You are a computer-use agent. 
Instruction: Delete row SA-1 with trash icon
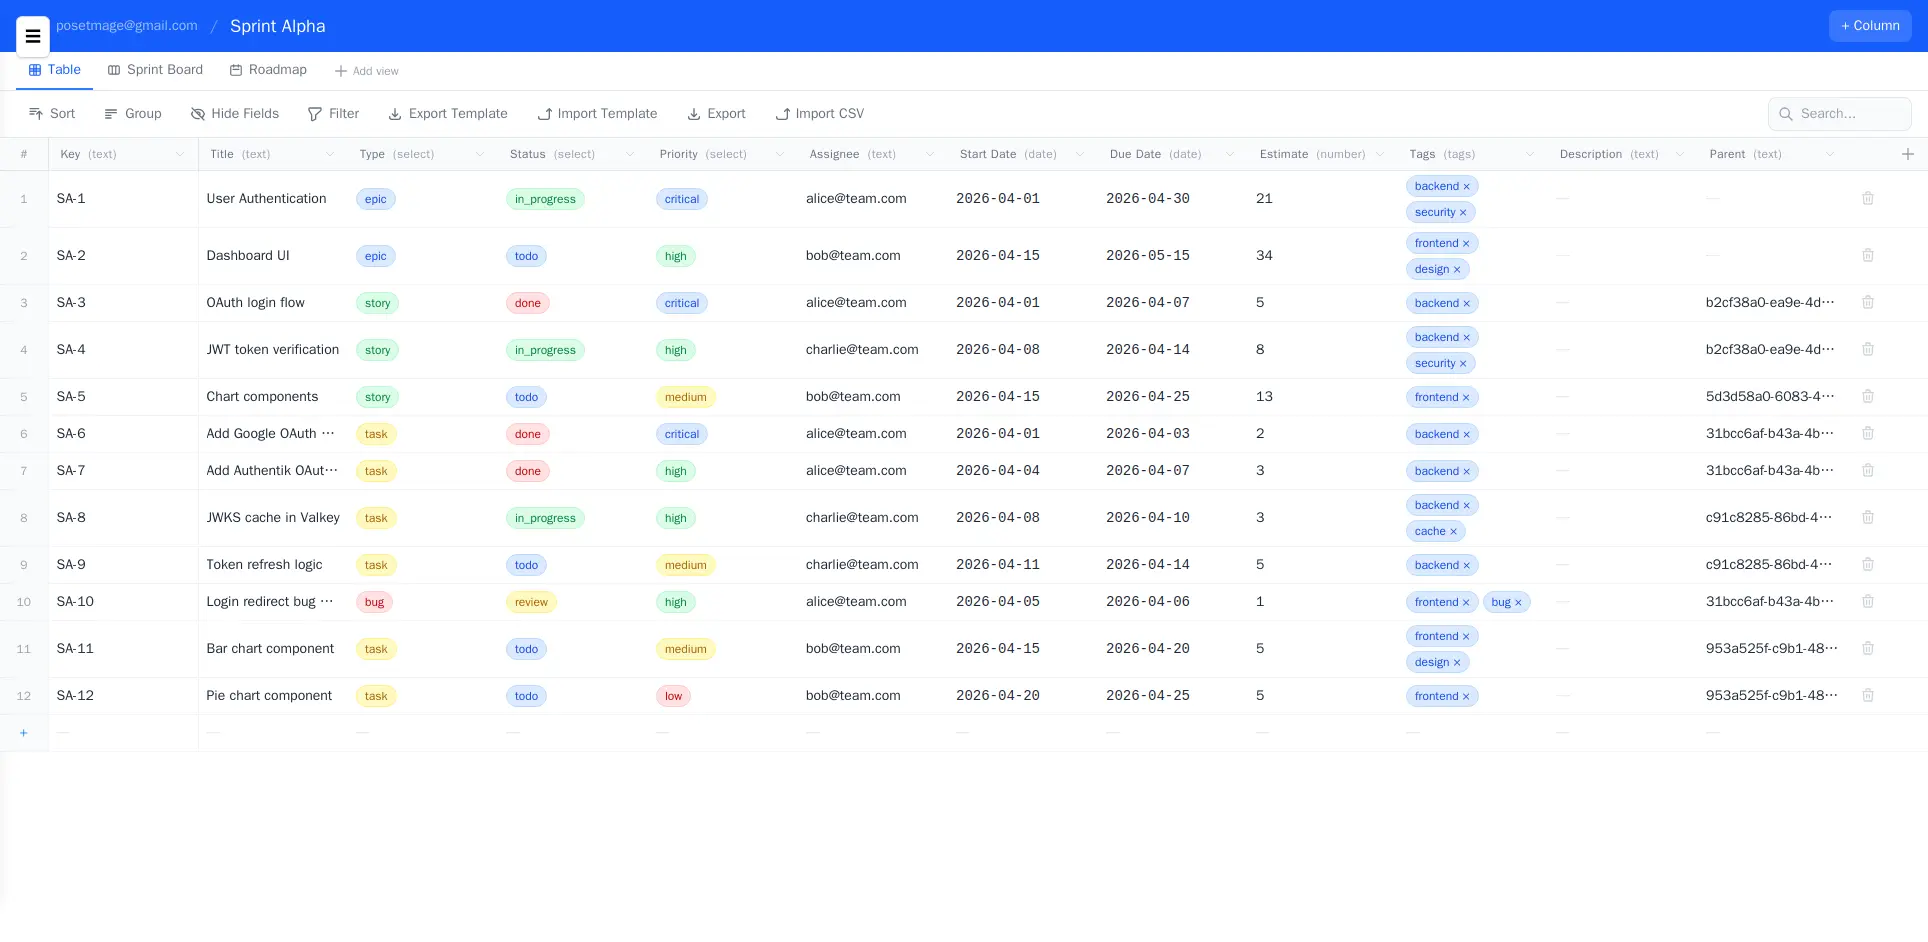click(1867, 199)
